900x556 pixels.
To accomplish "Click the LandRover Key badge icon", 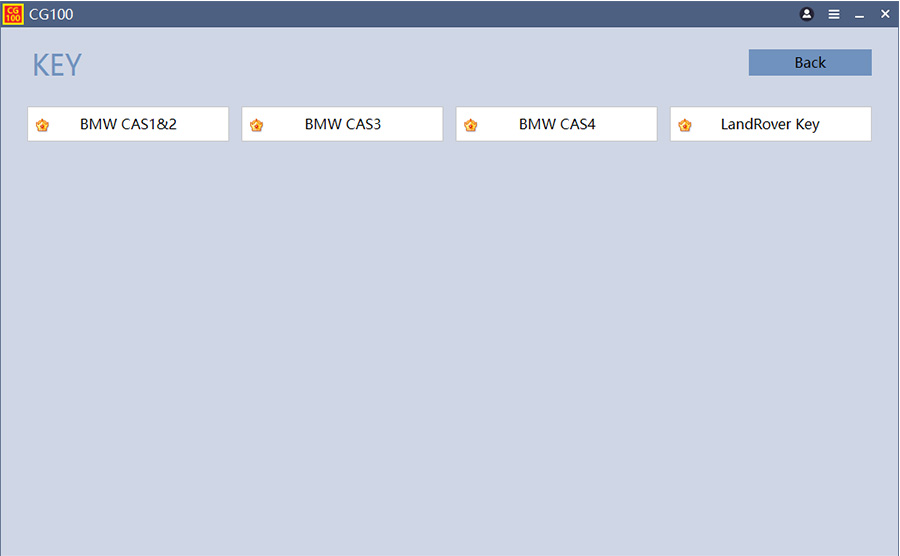I will pos(684,125).
